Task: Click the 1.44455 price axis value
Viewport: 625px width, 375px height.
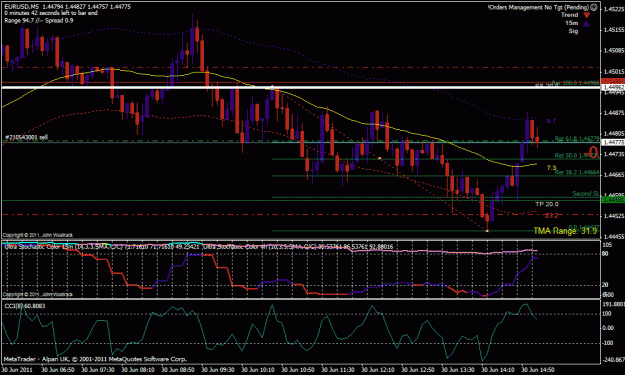Action: [614, 236]
